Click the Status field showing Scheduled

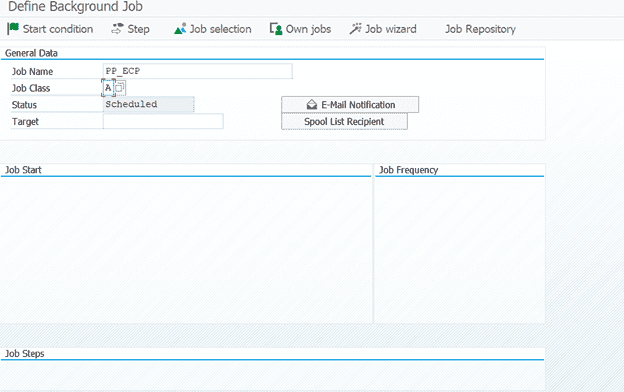coord(148,105)
